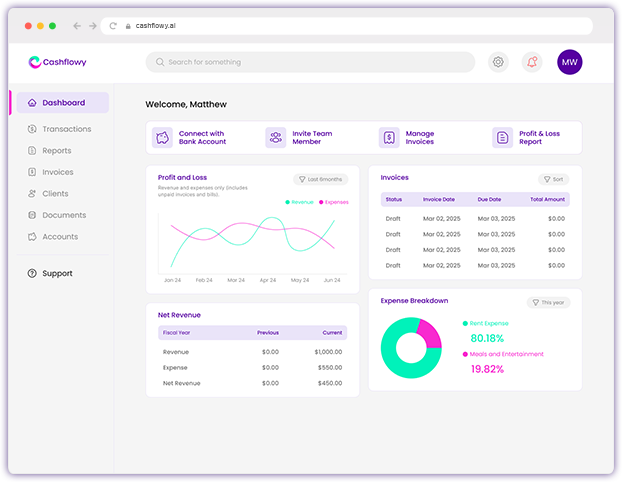
Task: Open Transactions in the sidebar
Action: [66, 129]
